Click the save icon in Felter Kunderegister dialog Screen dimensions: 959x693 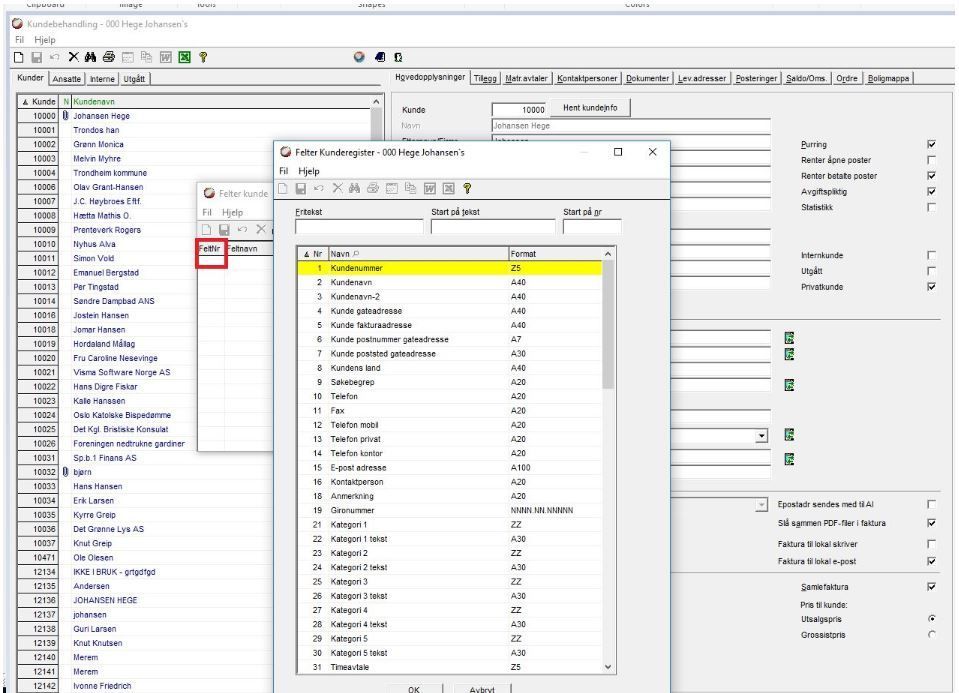click(x=300, y=188)
